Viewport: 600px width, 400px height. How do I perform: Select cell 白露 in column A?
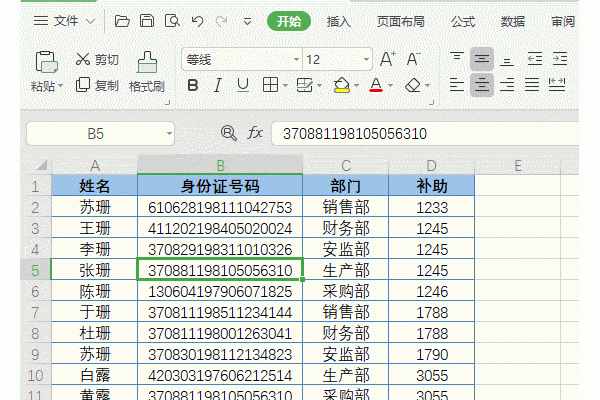coord(95,375)
